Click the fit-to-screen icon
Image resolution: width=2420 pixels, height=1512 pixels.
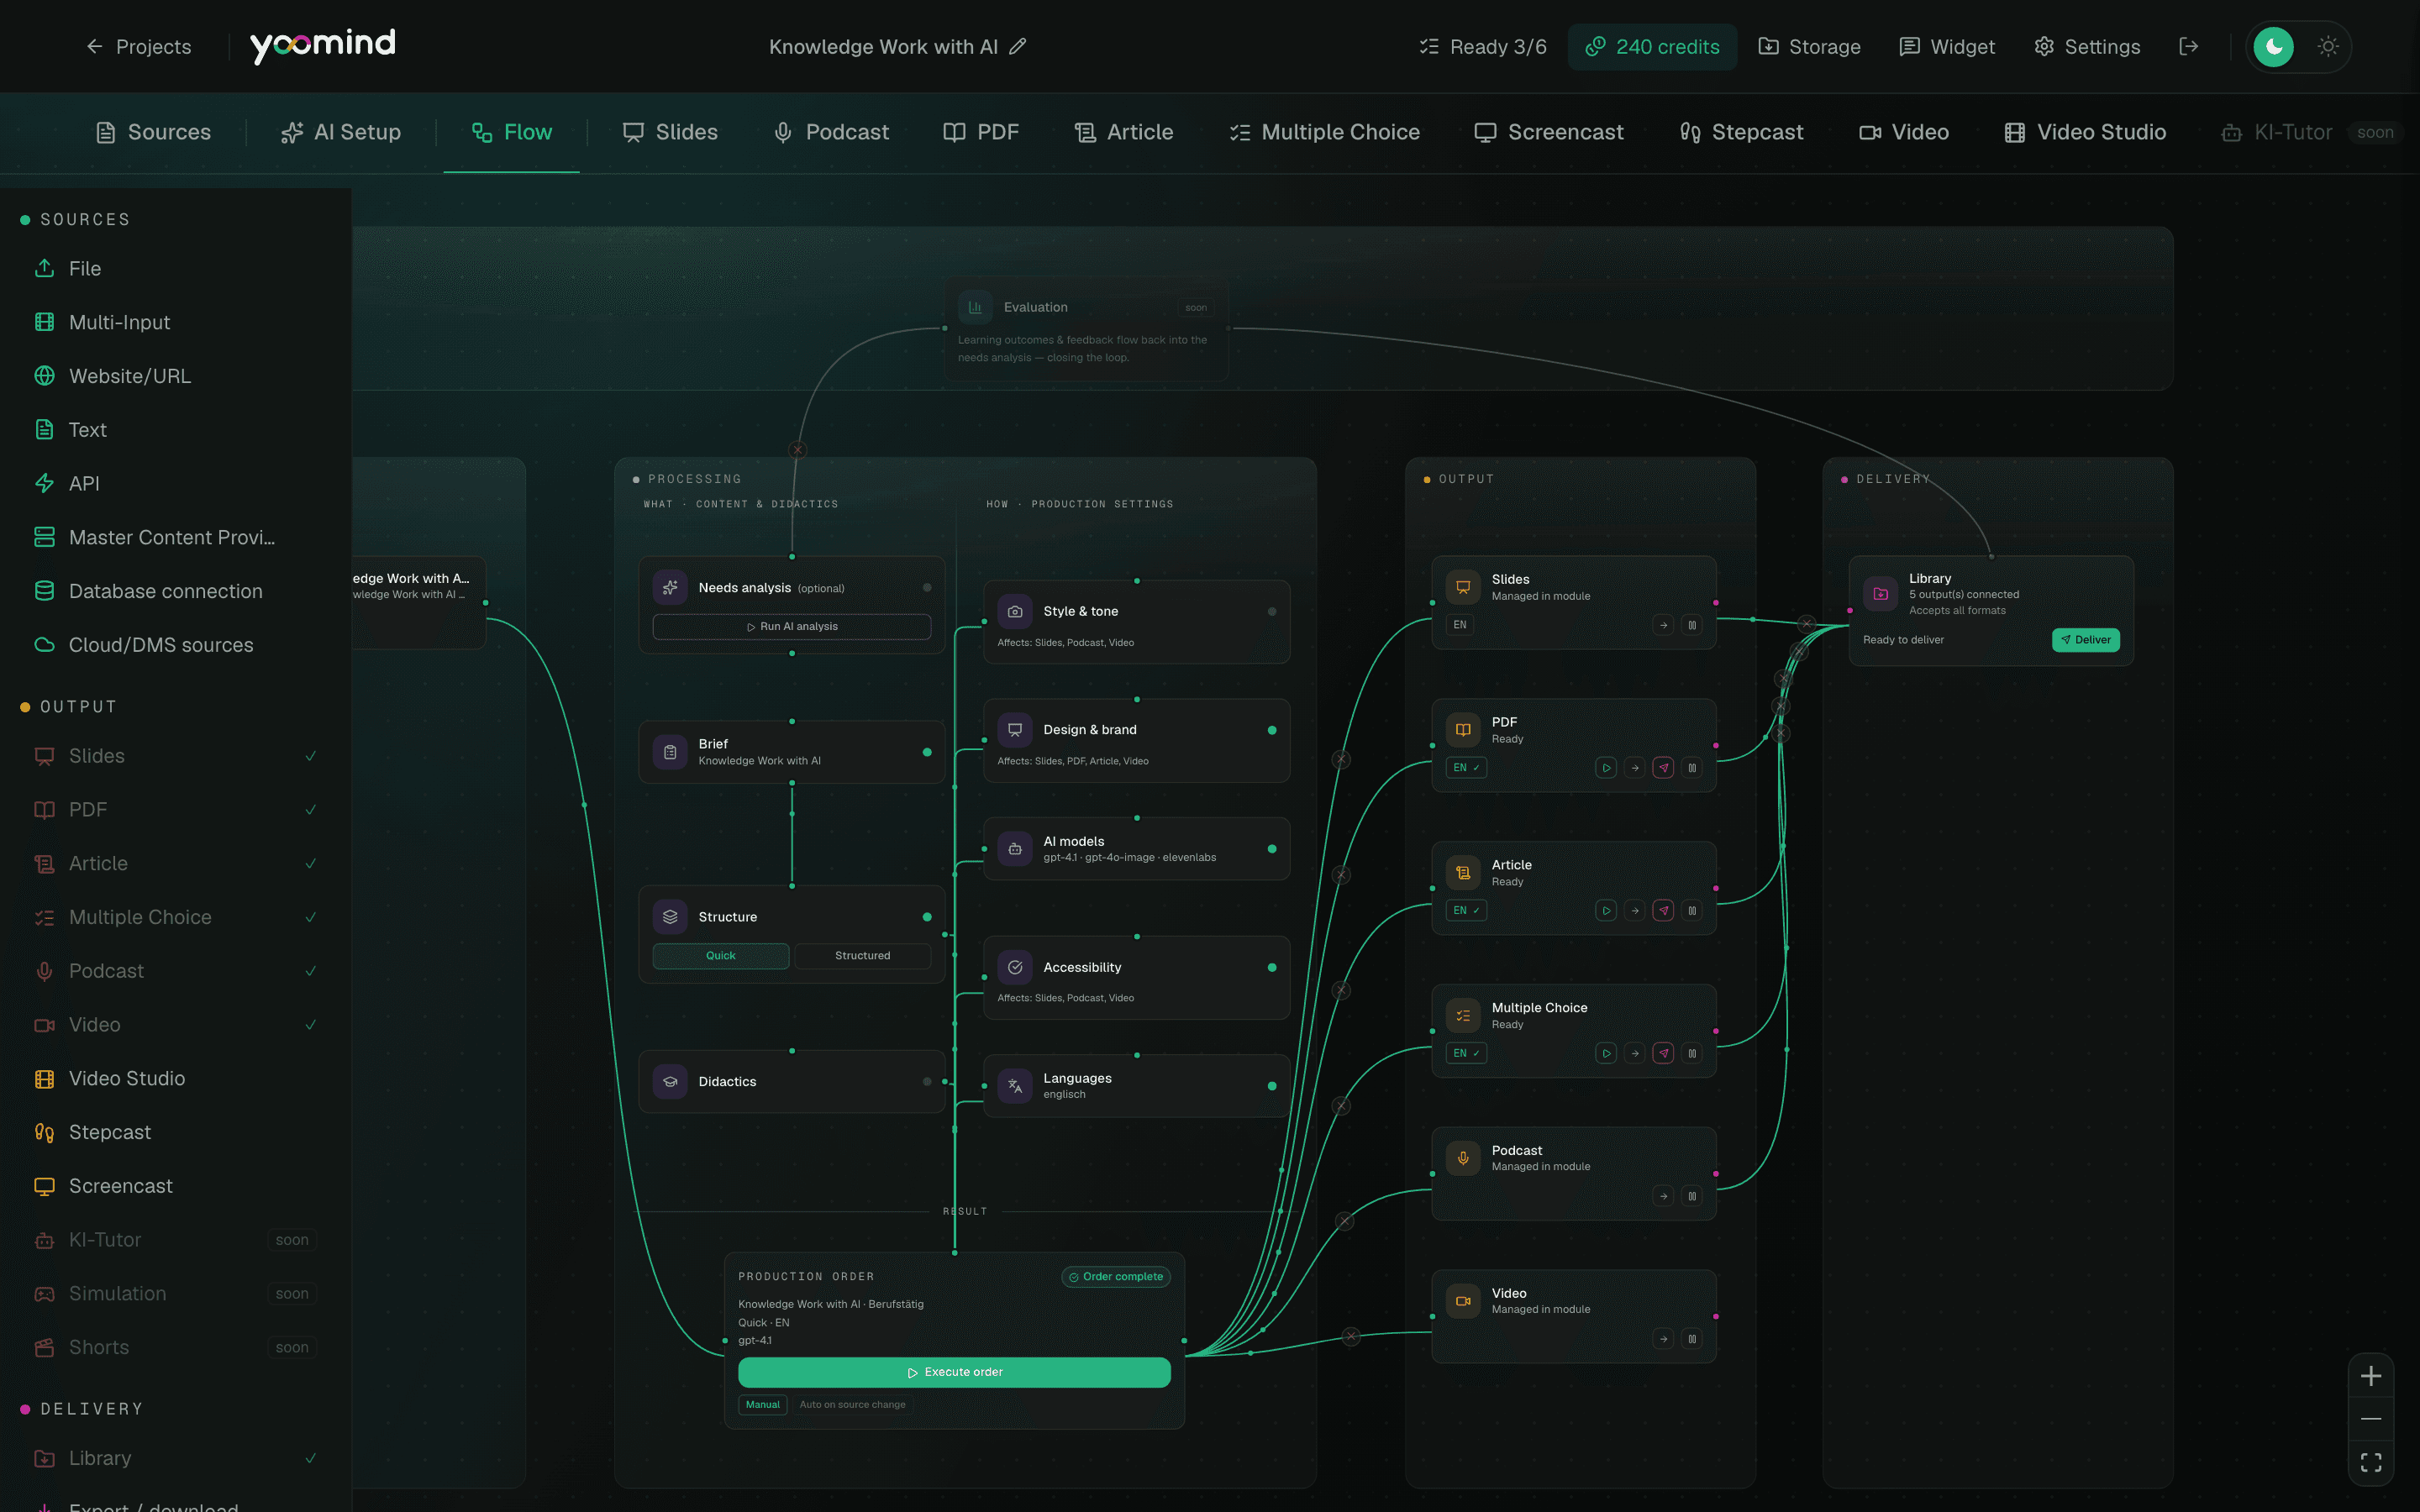tap(2371, 1462)
